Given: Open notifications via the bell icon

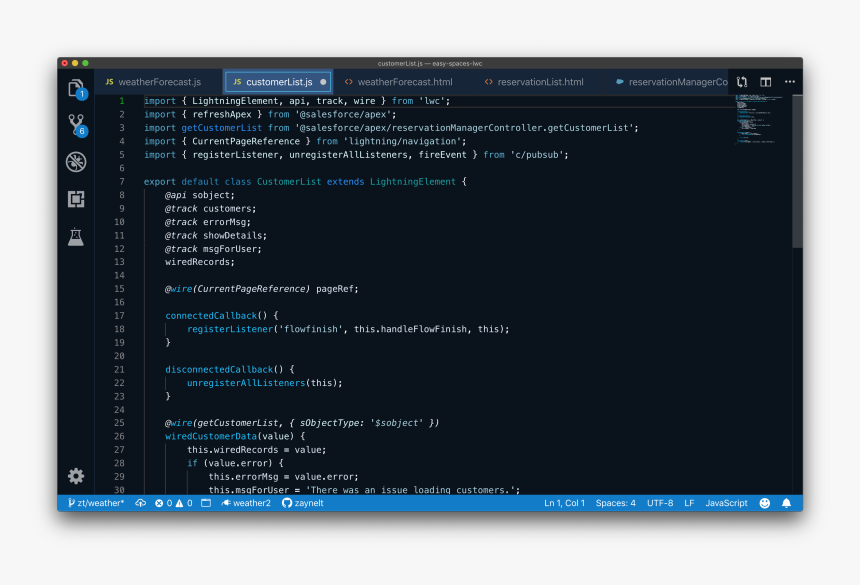Looking at the screenshot, I should (786, 503).
